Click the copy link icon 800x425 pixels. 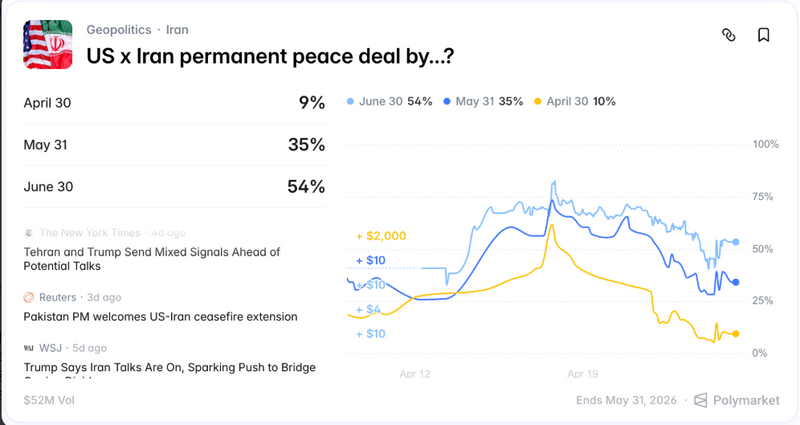pos(729,35)
